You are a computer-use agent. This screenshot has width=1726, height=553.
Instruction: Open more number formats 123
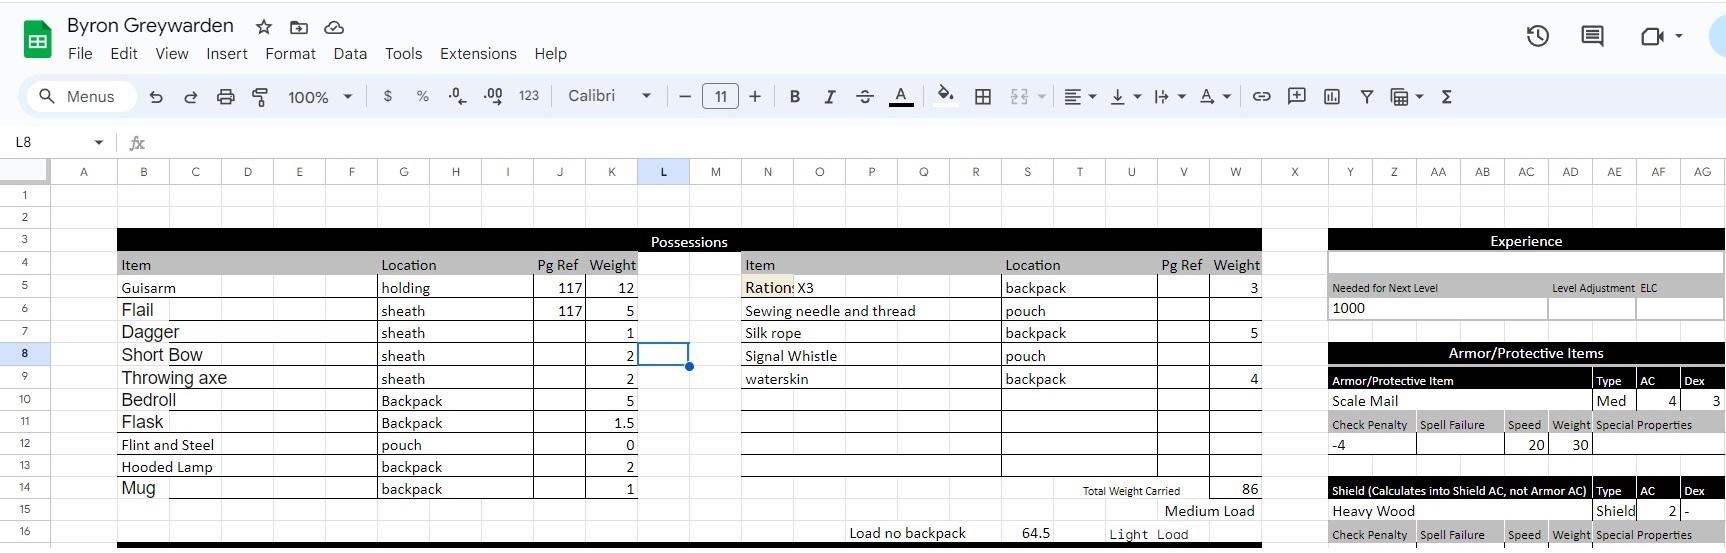point(529,96)
